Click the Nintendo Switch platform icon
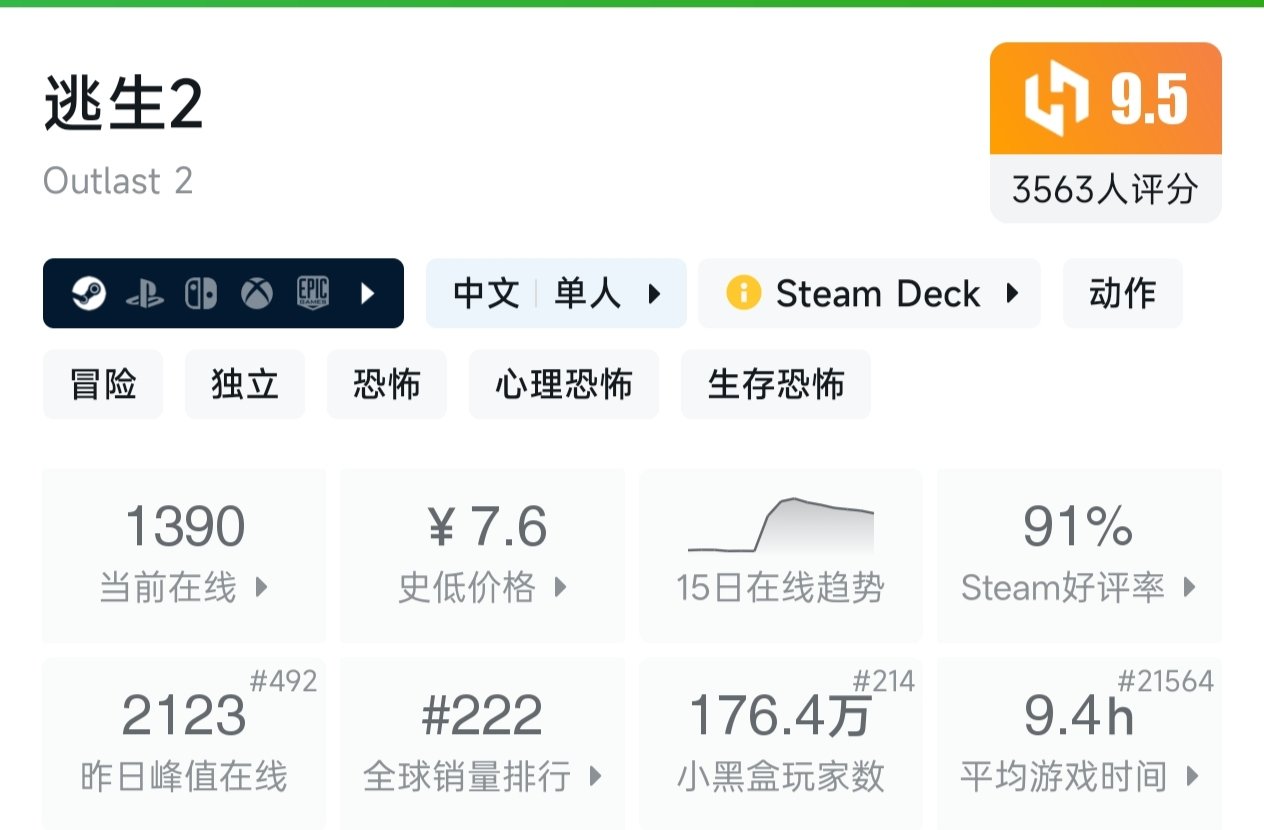Viewport: 1264px width, 830px height. [x=200, y=293]
